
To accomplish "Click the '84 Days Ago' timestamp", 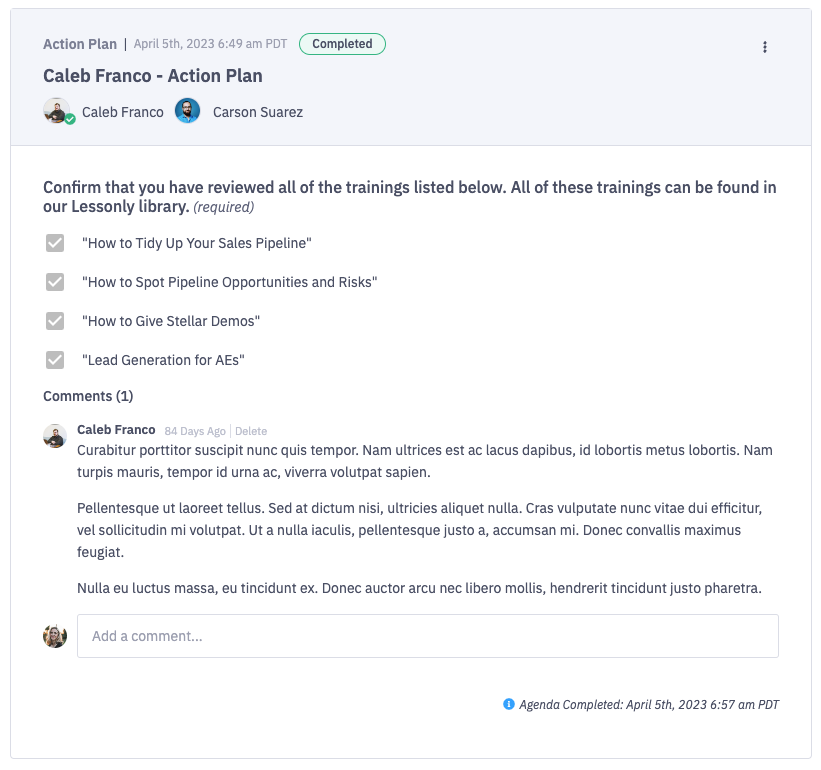I will (195, 431).
